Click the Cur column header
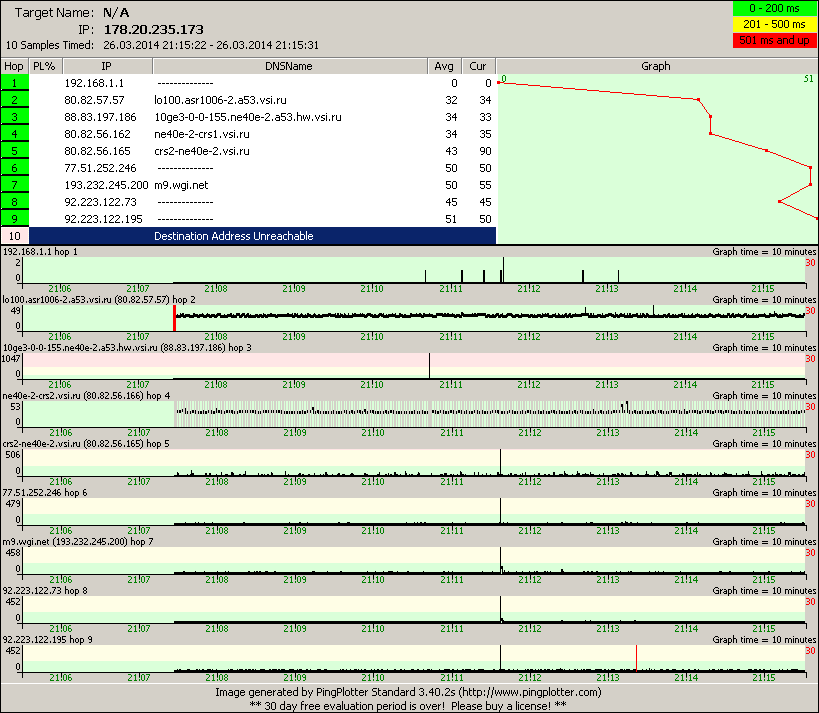The height and width of the screenshot is (713, 819). (x=478, y=66)
